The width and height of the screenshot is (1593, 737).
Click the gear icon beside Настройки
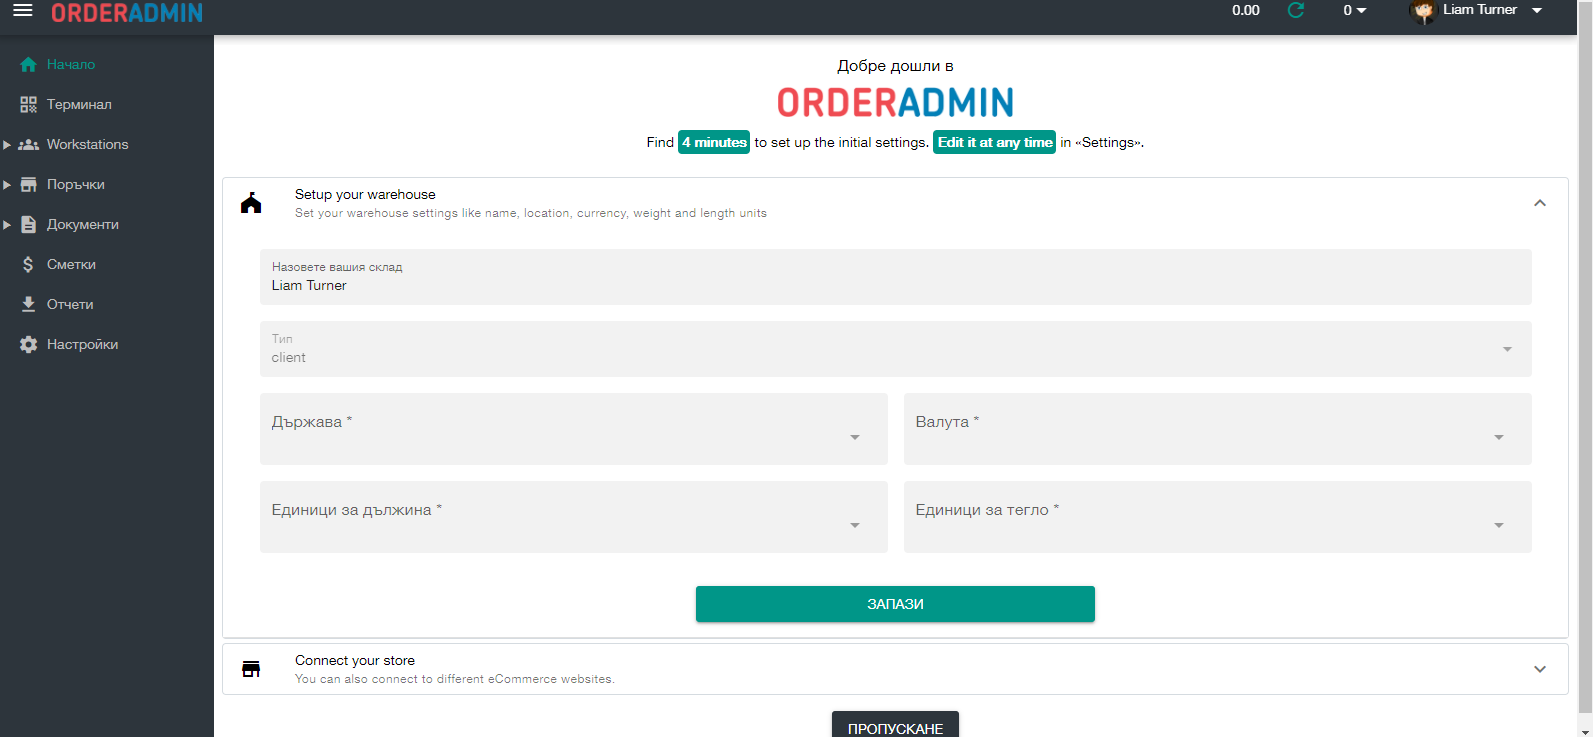tap(28, 344)
